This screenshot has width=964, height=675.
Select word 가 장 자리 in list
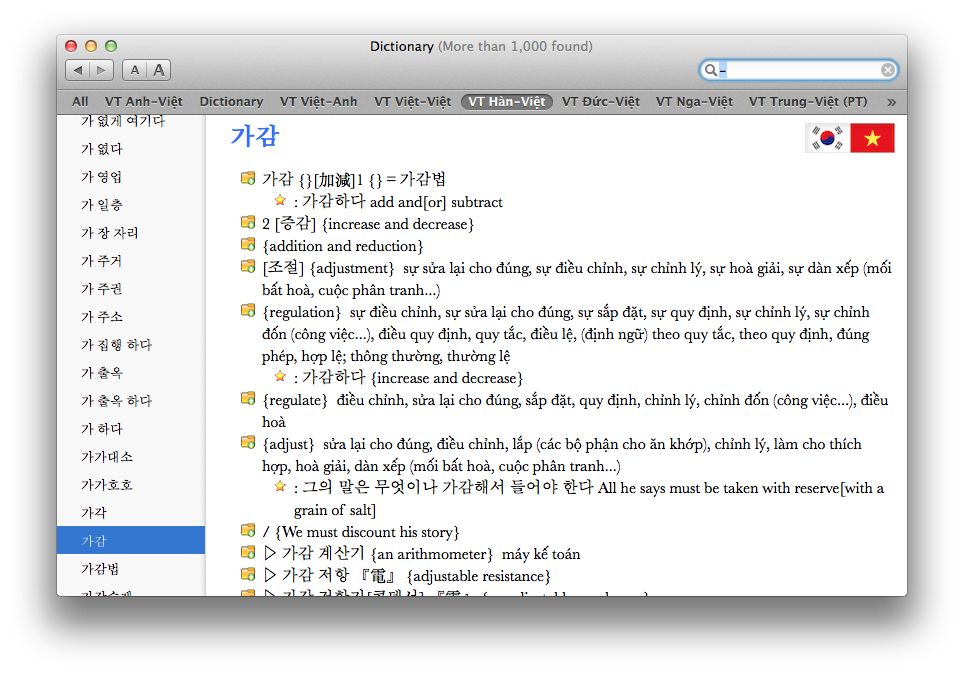point(131,233)
